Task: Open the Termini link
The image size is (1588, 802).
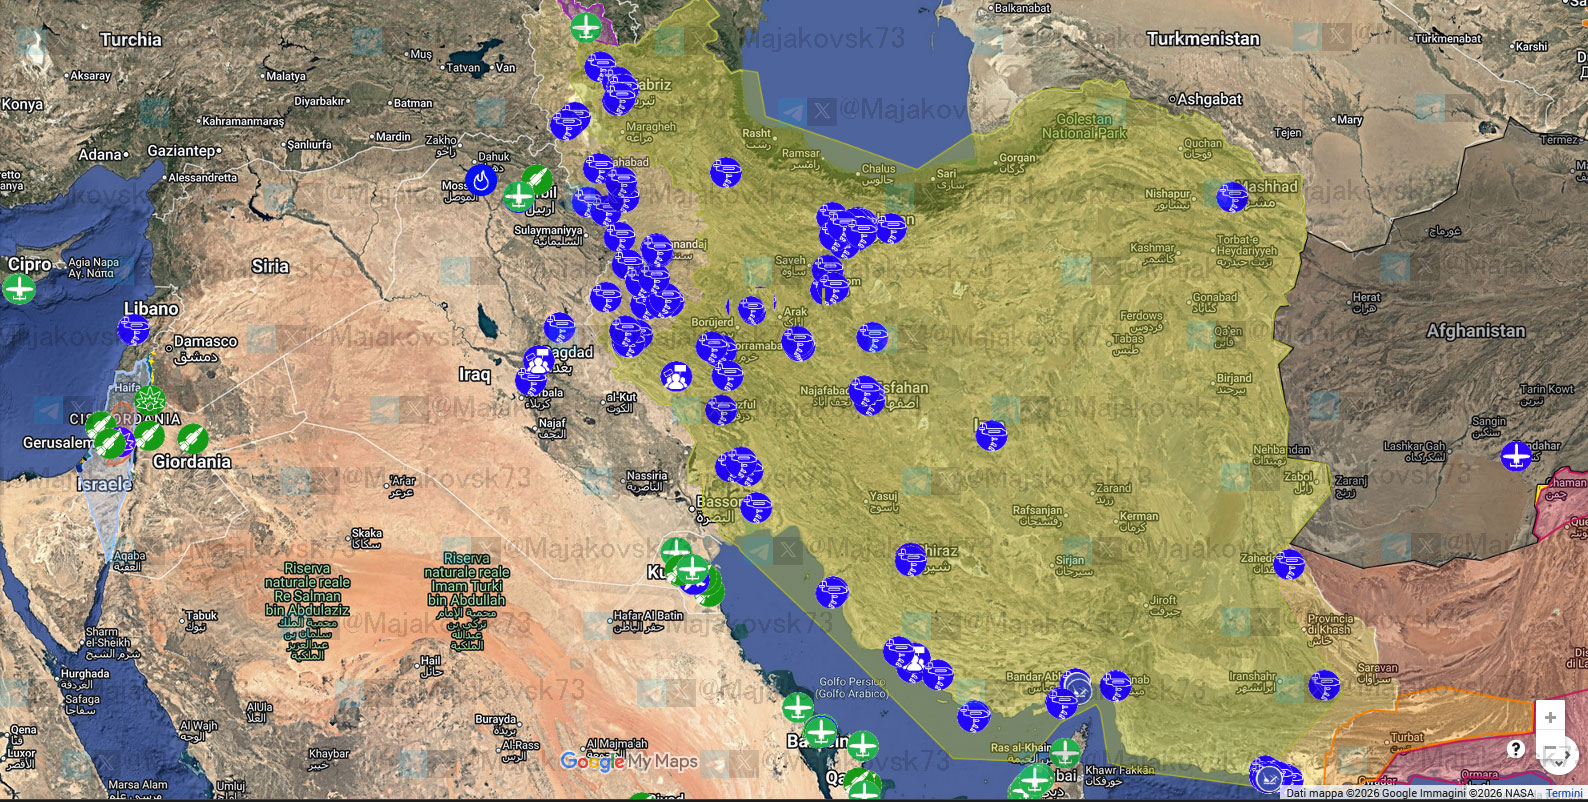Action: pos(1564,793)
